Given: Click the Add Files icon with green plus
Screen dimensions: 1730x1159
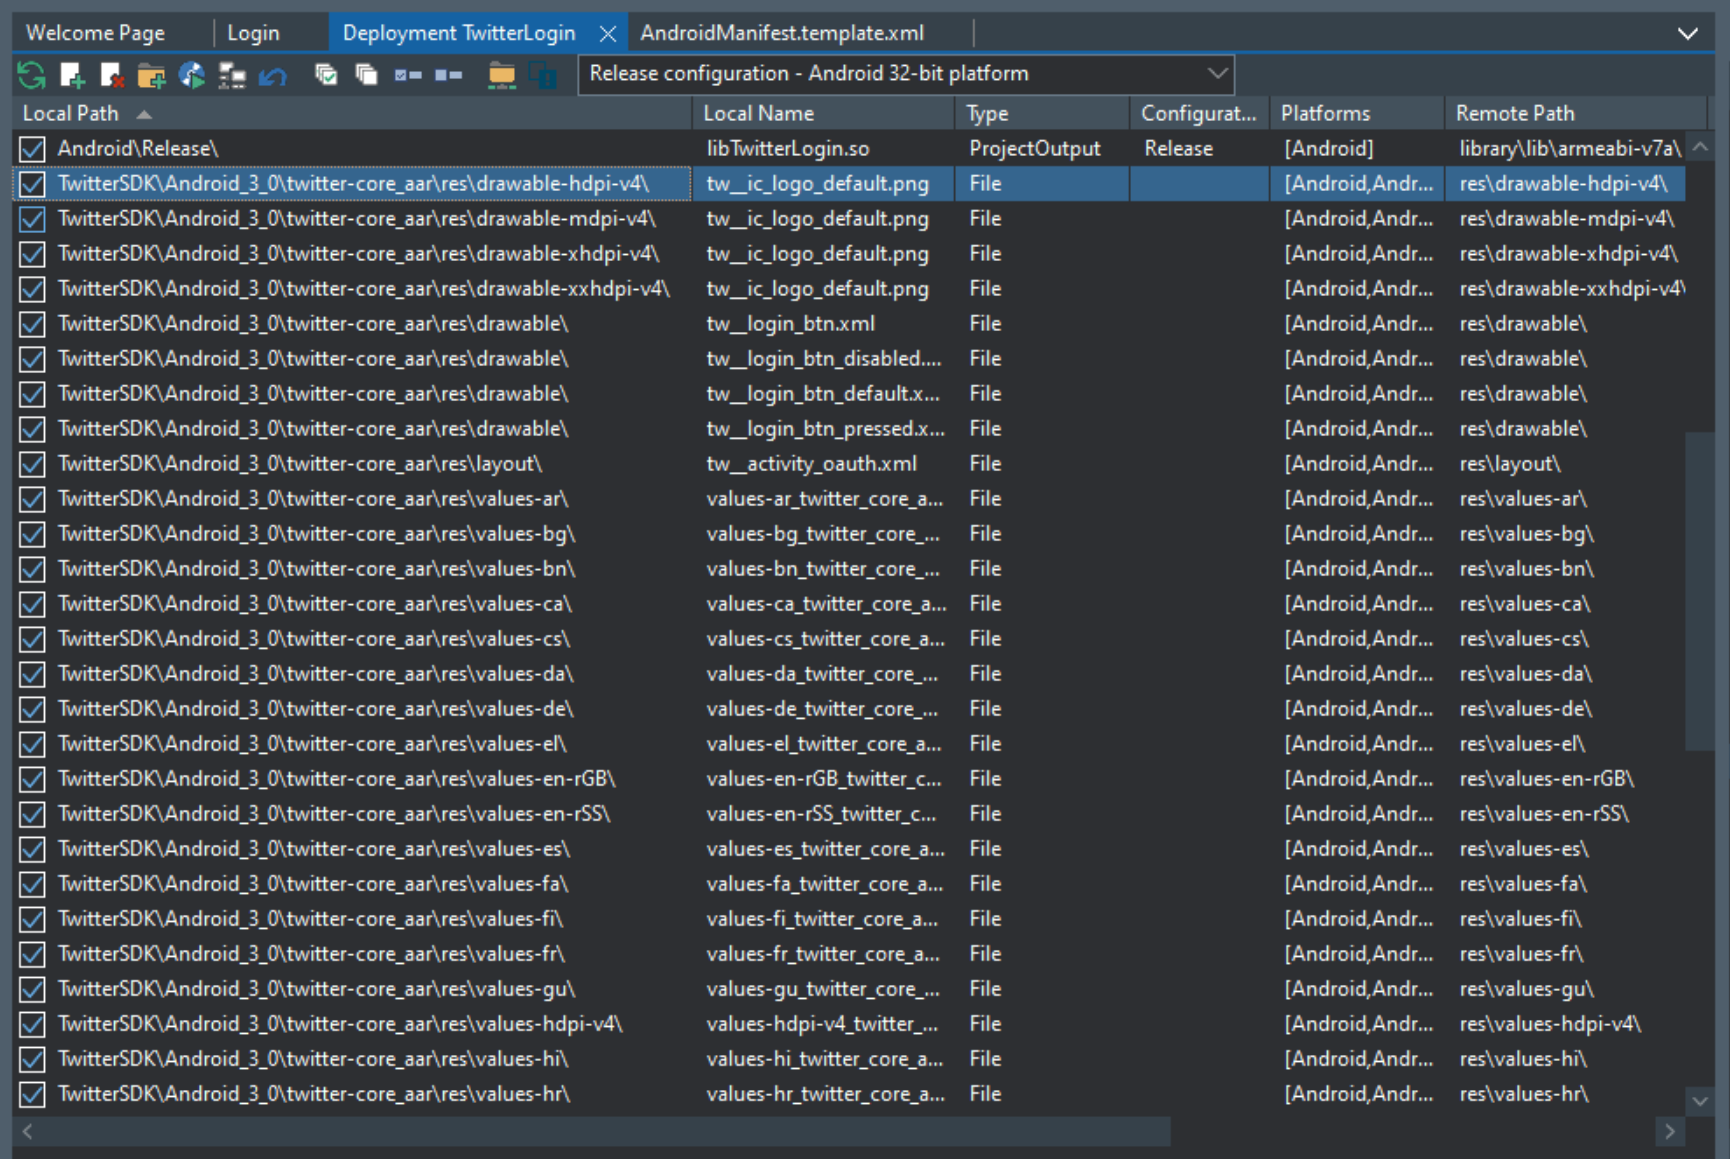Looking at the screenshot, I should [72, 75].
